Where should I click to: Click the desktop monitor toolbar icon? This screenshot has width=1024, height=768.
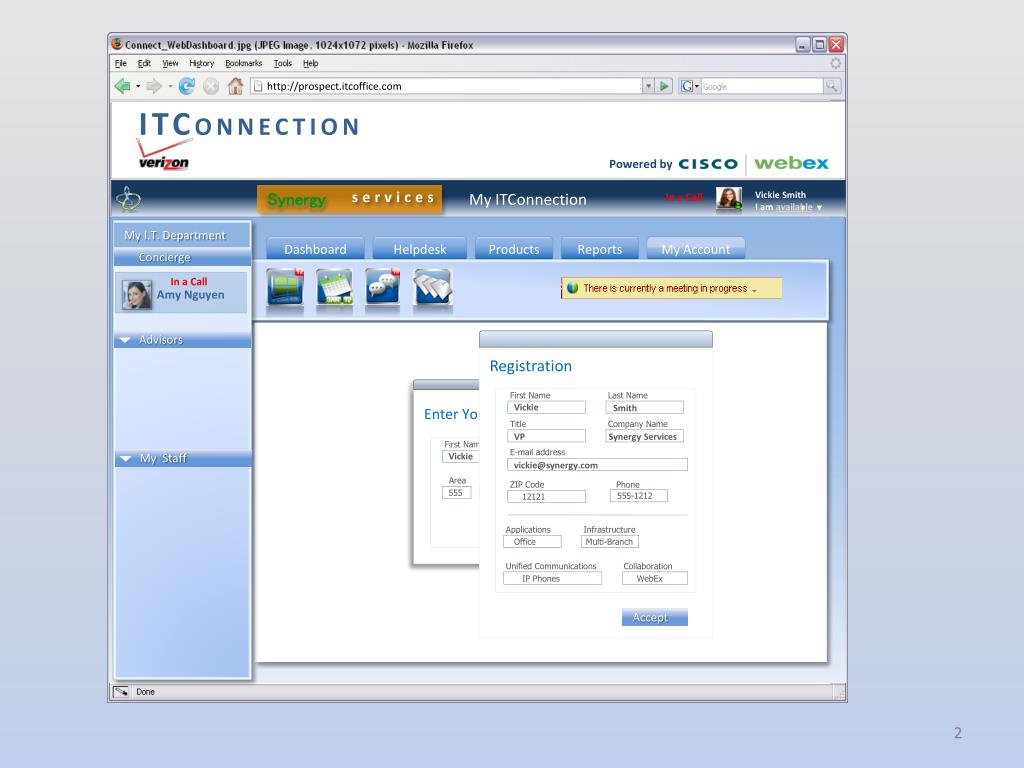tap(285, 287)
